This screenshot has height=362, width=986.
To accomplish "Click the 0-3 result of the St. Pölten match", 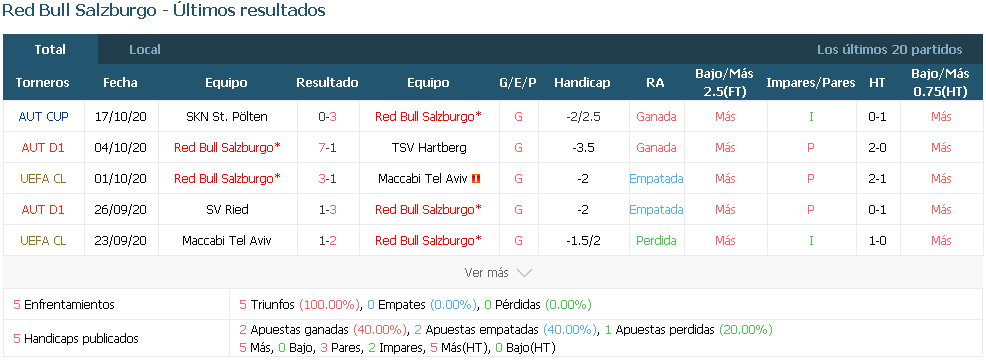I will pos(328,116).
